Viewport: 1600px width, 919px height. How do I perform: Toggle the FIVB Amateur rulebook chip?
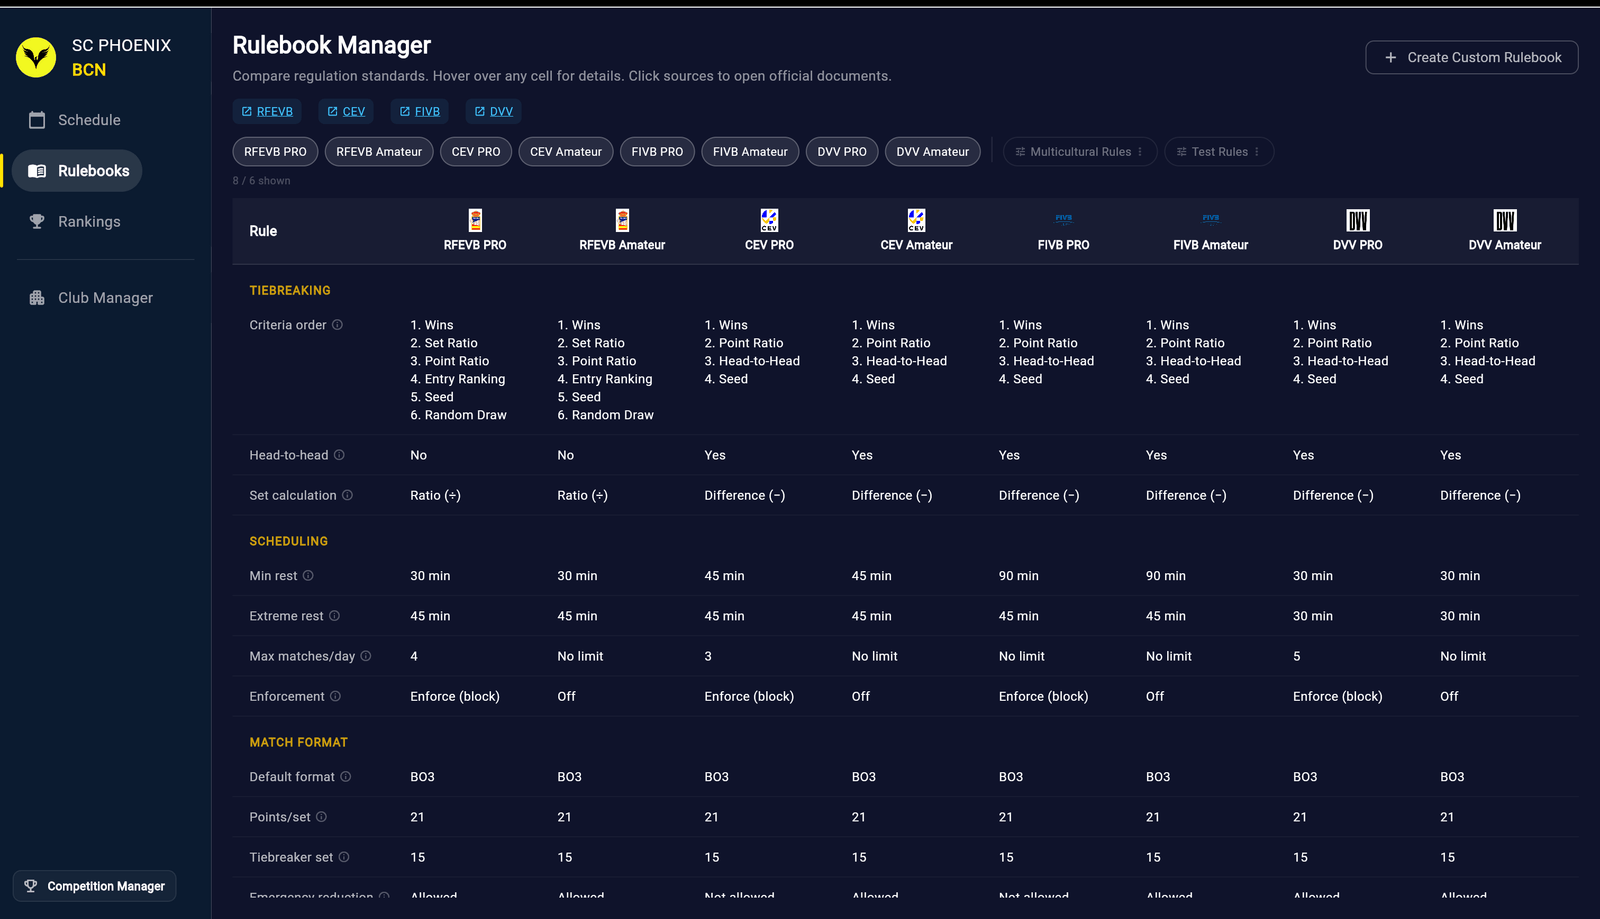(750, 152)
